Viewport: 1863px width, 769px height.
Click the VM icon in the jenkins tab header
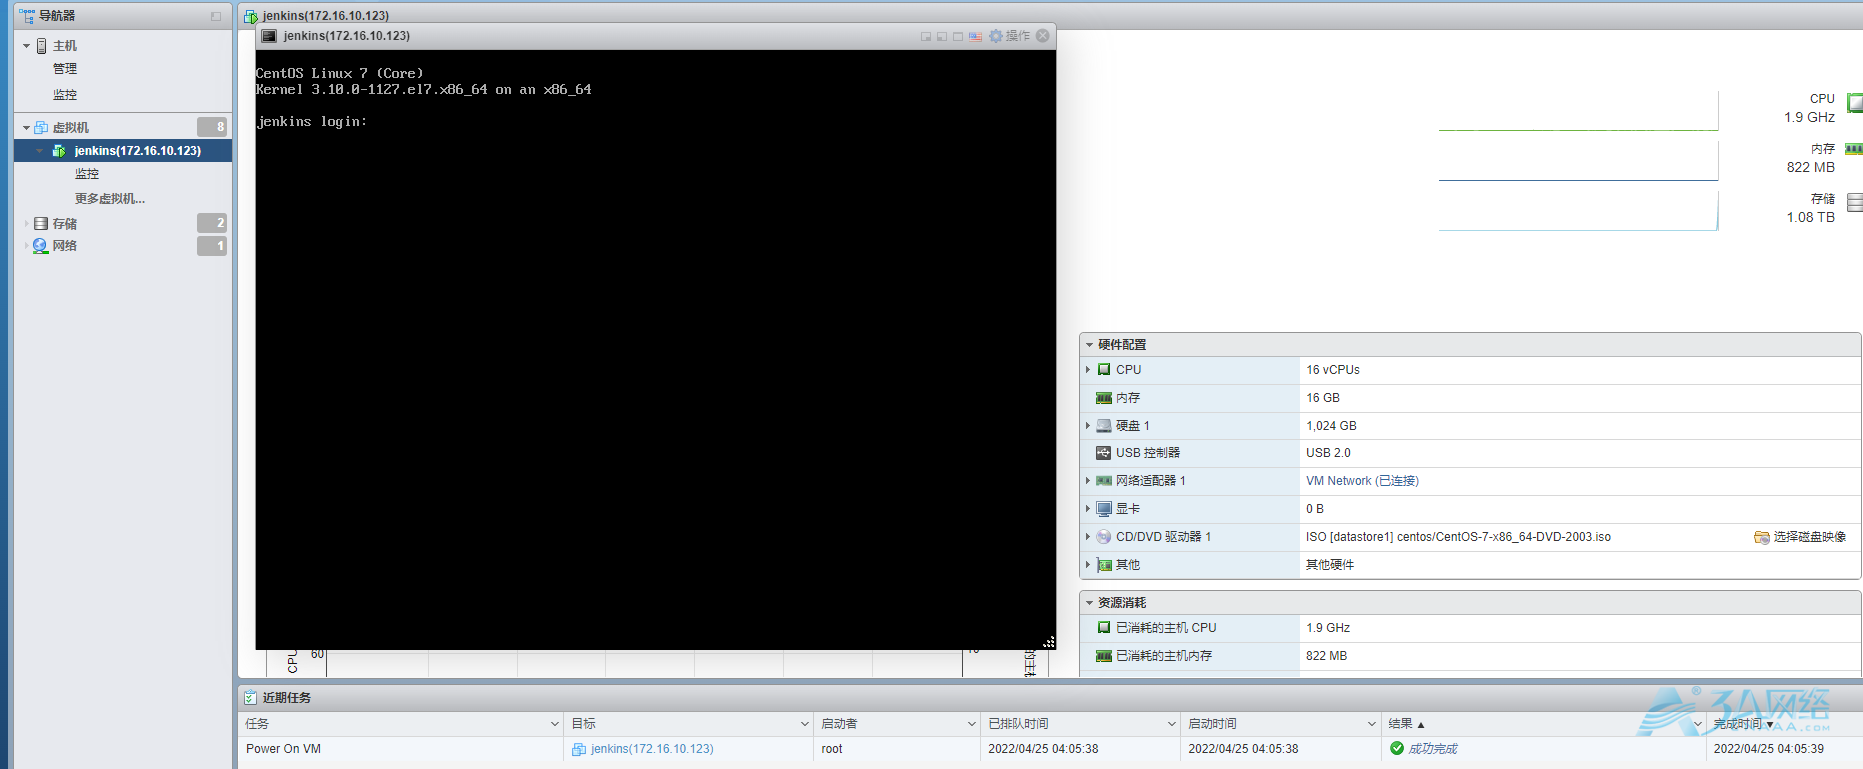coord(251,16)
